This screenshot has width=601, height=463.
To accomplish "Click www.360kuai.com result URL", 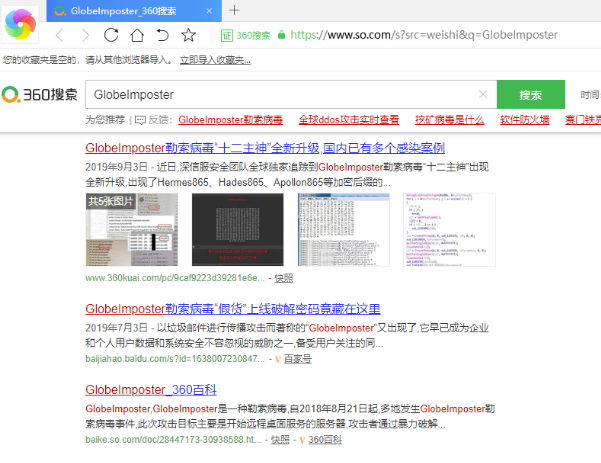I will 175,278.
